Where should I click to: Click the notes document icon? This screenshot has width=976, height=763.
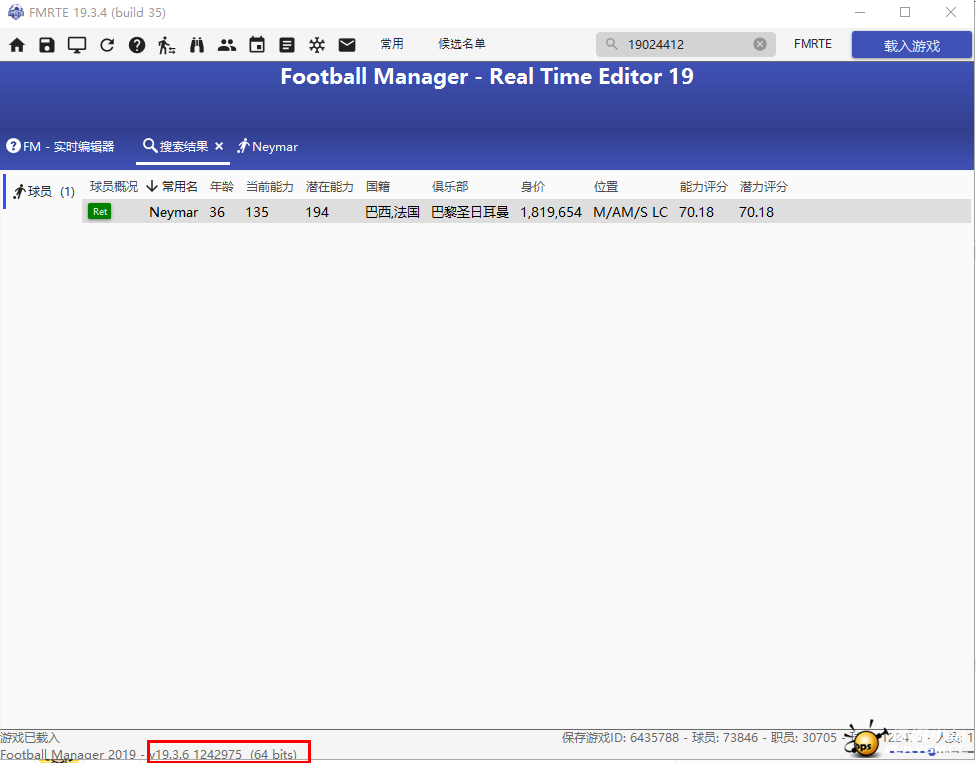(287, 45)
